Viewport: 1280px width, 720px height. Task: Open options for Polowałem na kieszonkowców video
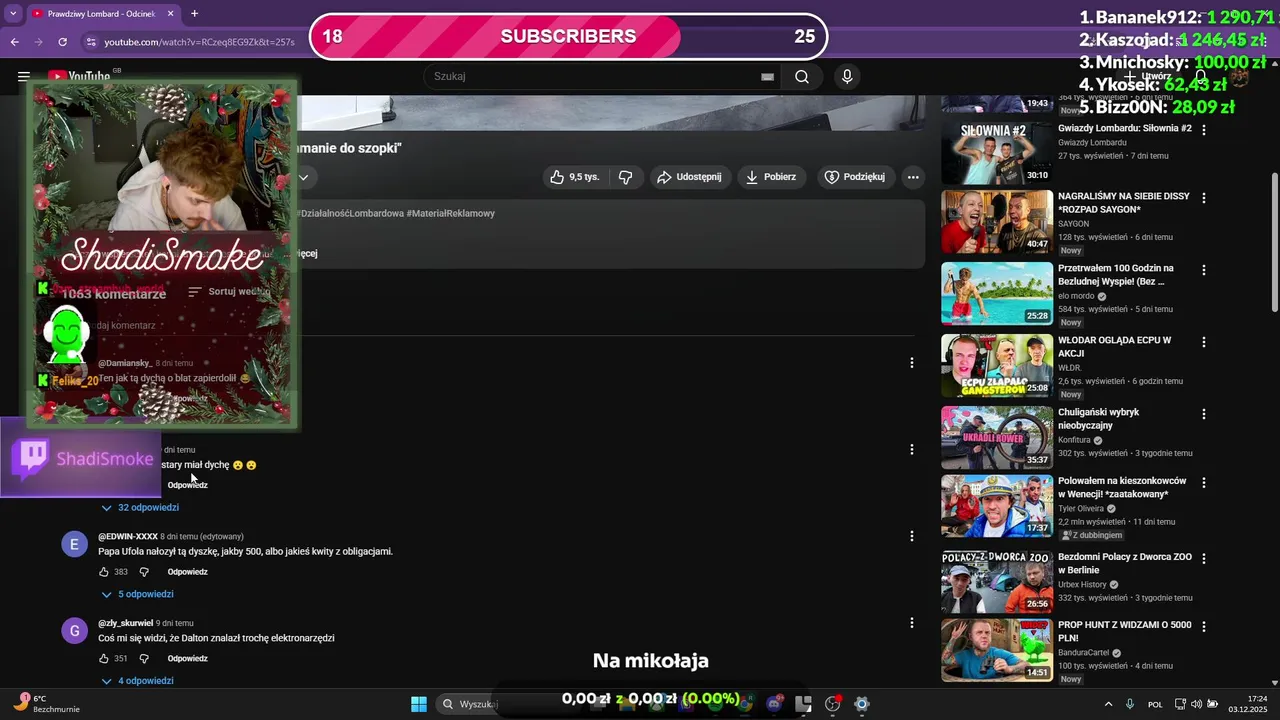coord(1203,482)
